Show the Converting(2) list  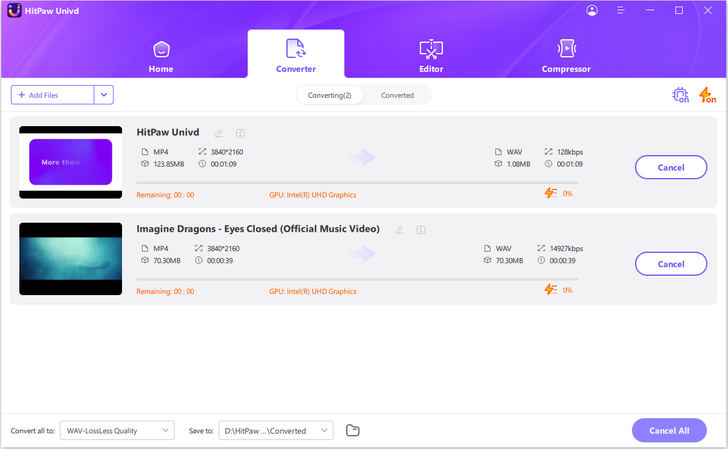point(330,95)
